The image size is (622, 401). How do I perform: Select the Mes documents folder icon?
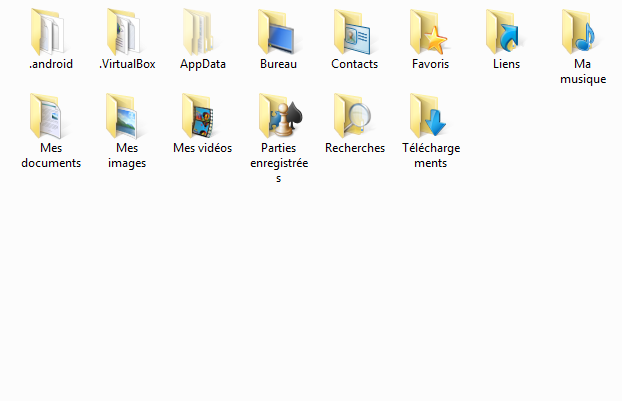pos(47,116)
